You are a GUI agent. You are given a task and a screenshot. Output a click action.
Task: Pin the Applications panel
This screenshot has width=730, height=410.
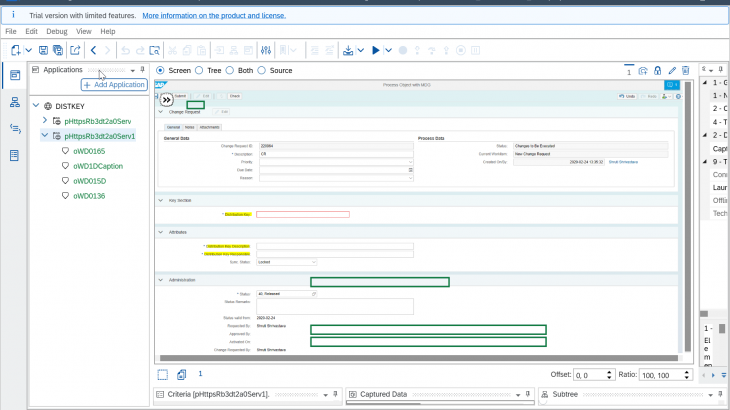pos(142,70)
